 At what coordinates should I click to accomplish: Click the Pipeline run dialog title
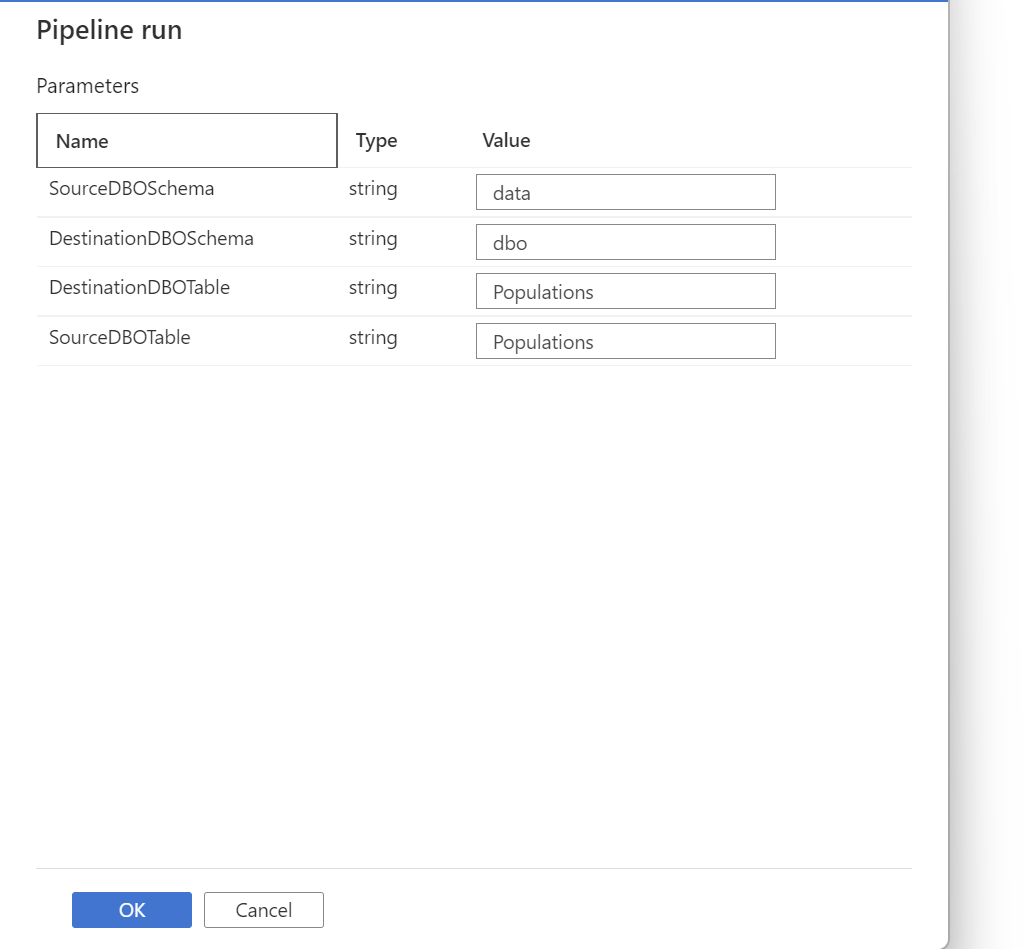pyautogui.click(x=109, y=30)
